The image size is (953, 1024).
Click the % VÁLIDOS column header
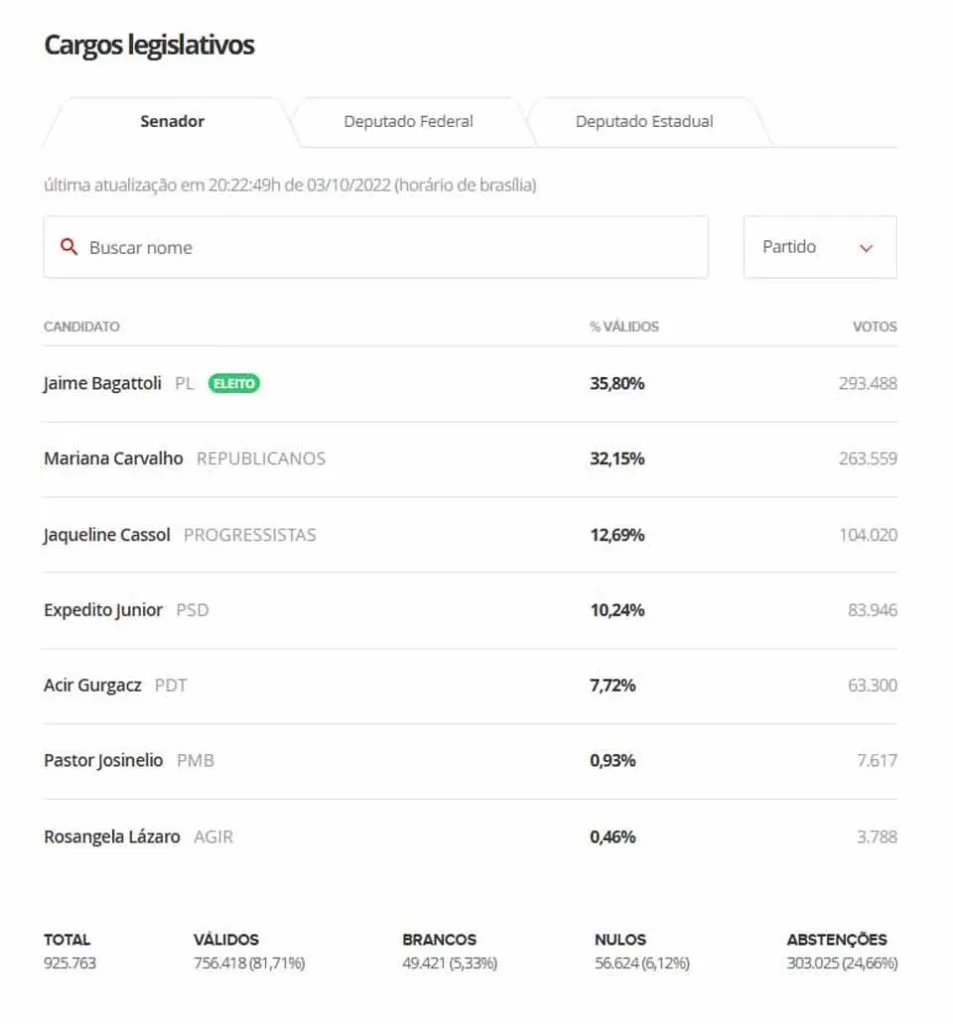[x=624, y=327]
